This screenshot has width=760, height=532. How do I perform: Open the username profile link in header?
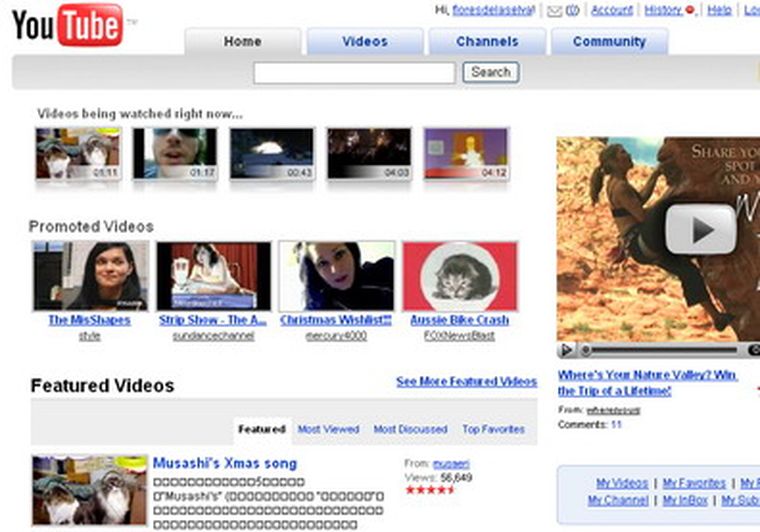click(x=493, y=10)
